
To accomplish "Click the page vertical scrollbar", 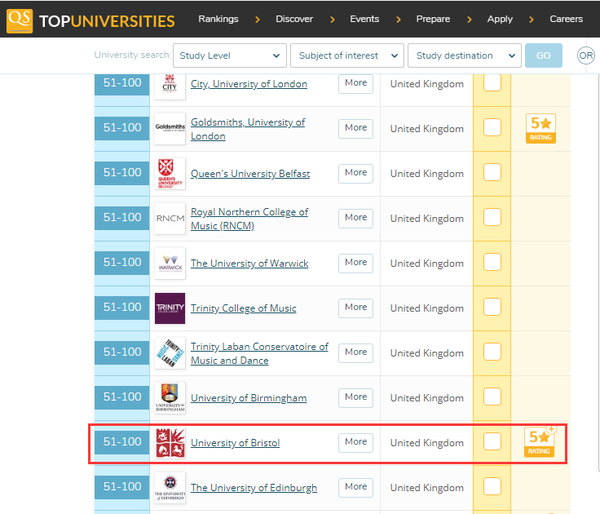I will coord(598,274).
